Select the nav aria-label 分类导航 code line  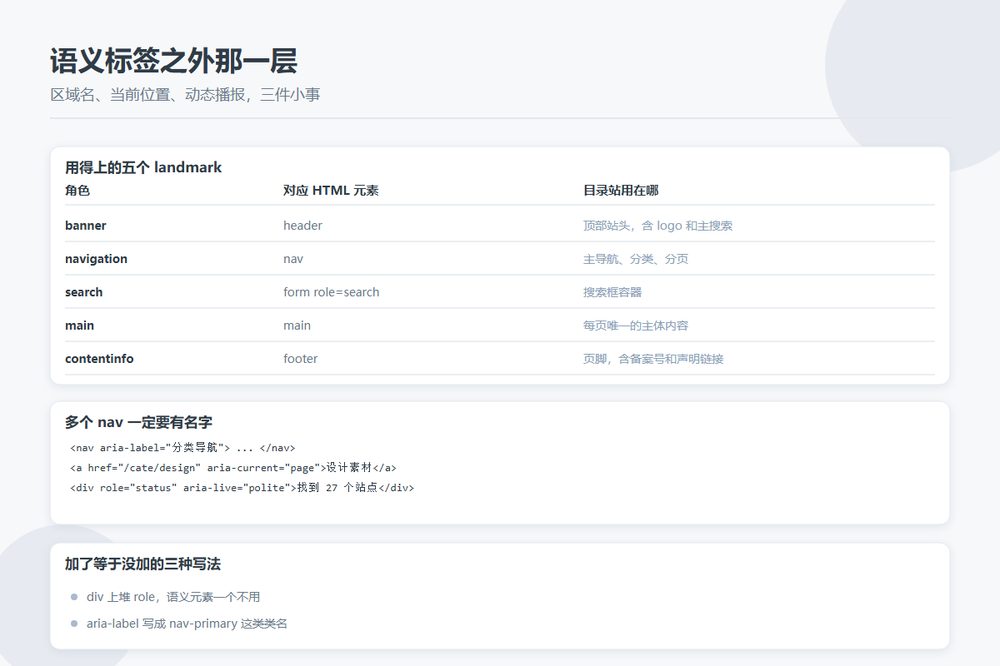[182, 447]
